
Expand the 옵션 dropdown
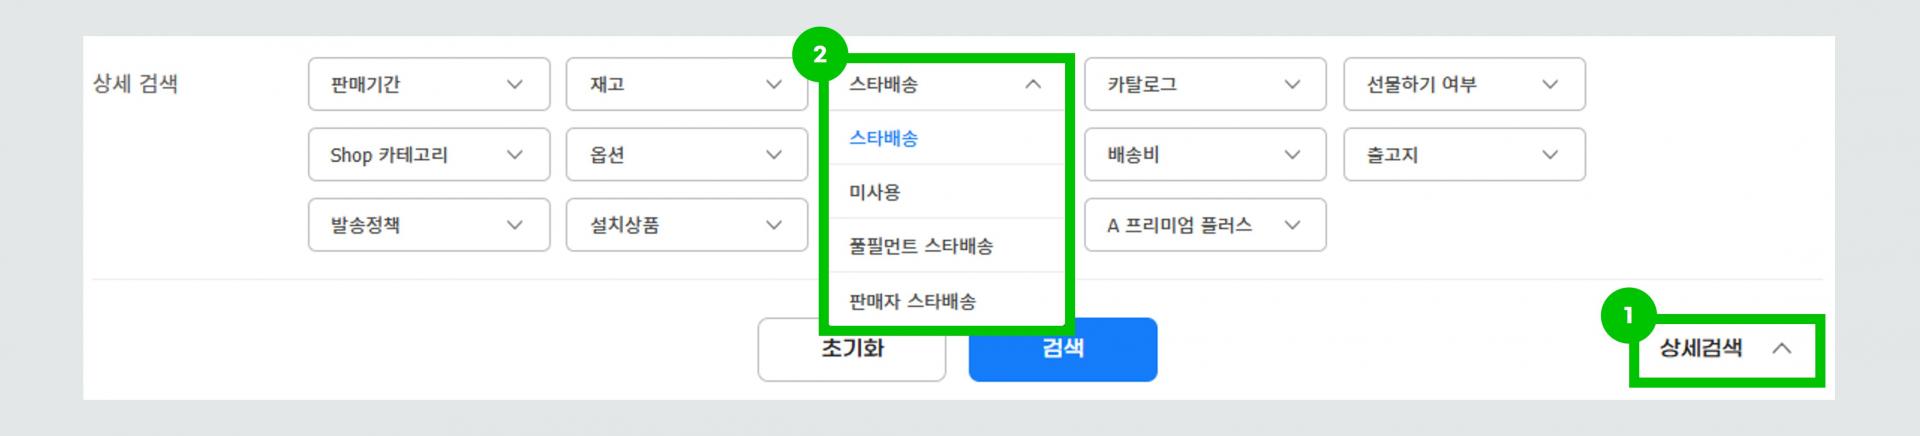(686, 155)
